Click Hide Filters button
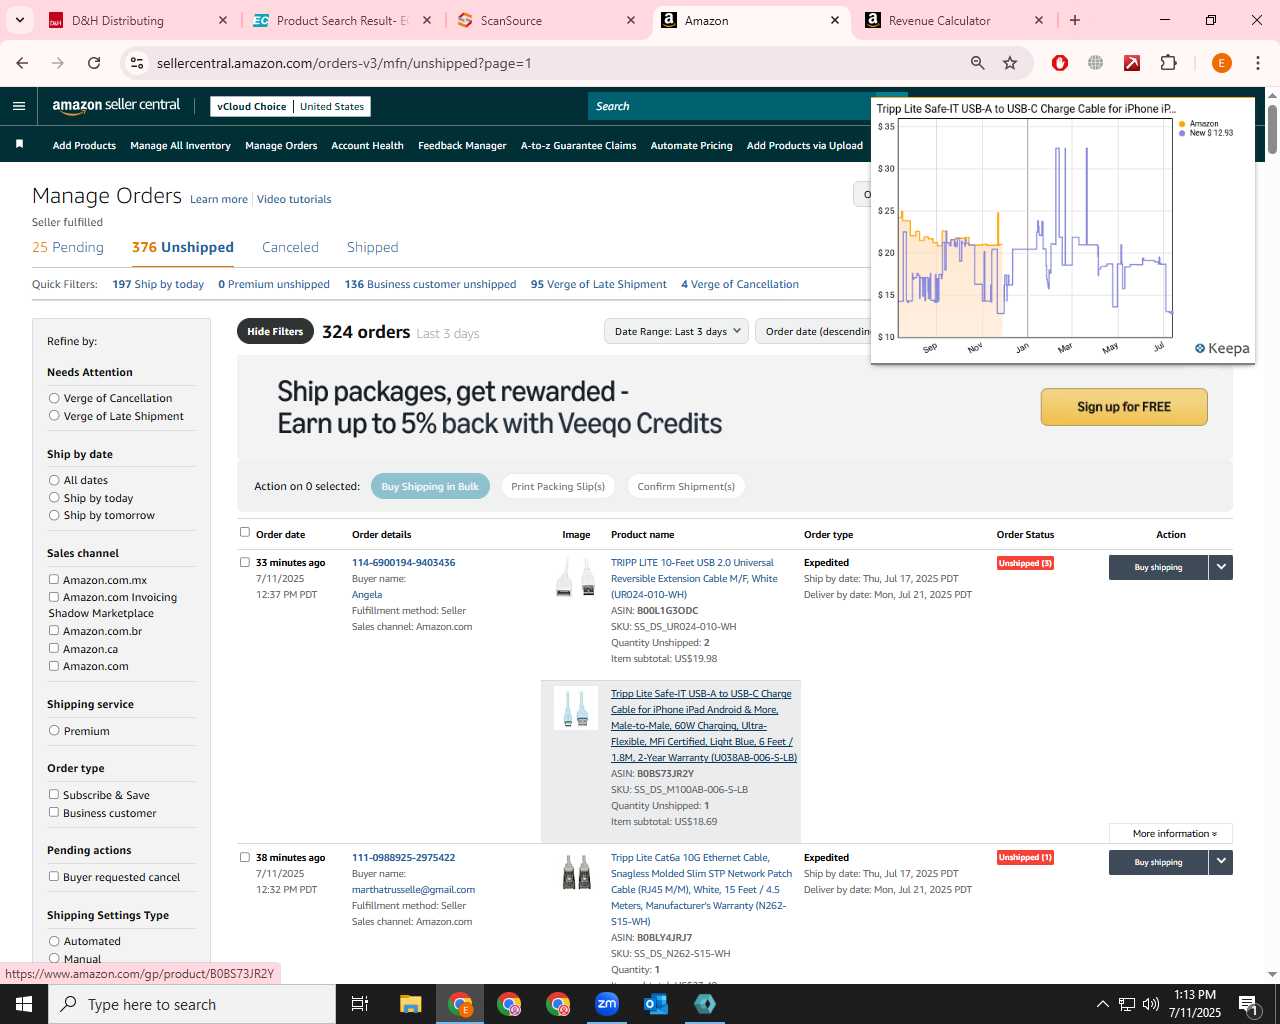This screenshot has height=1024, width=1280. 275,331
